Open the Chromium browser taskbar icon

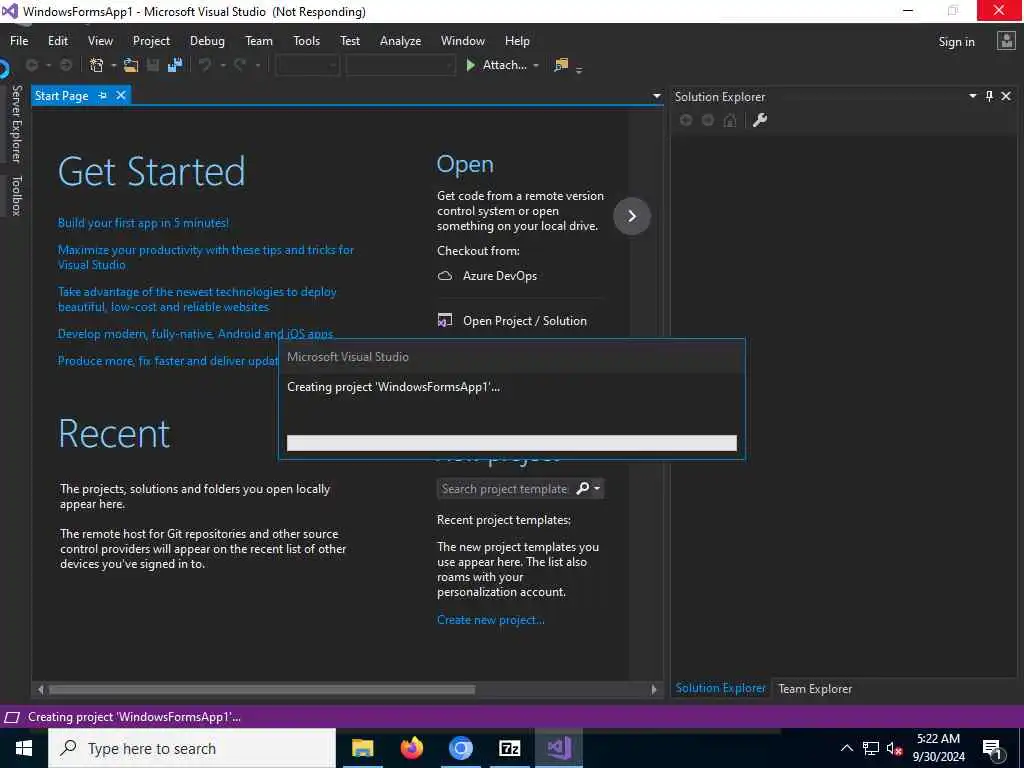tap(460, 748)
